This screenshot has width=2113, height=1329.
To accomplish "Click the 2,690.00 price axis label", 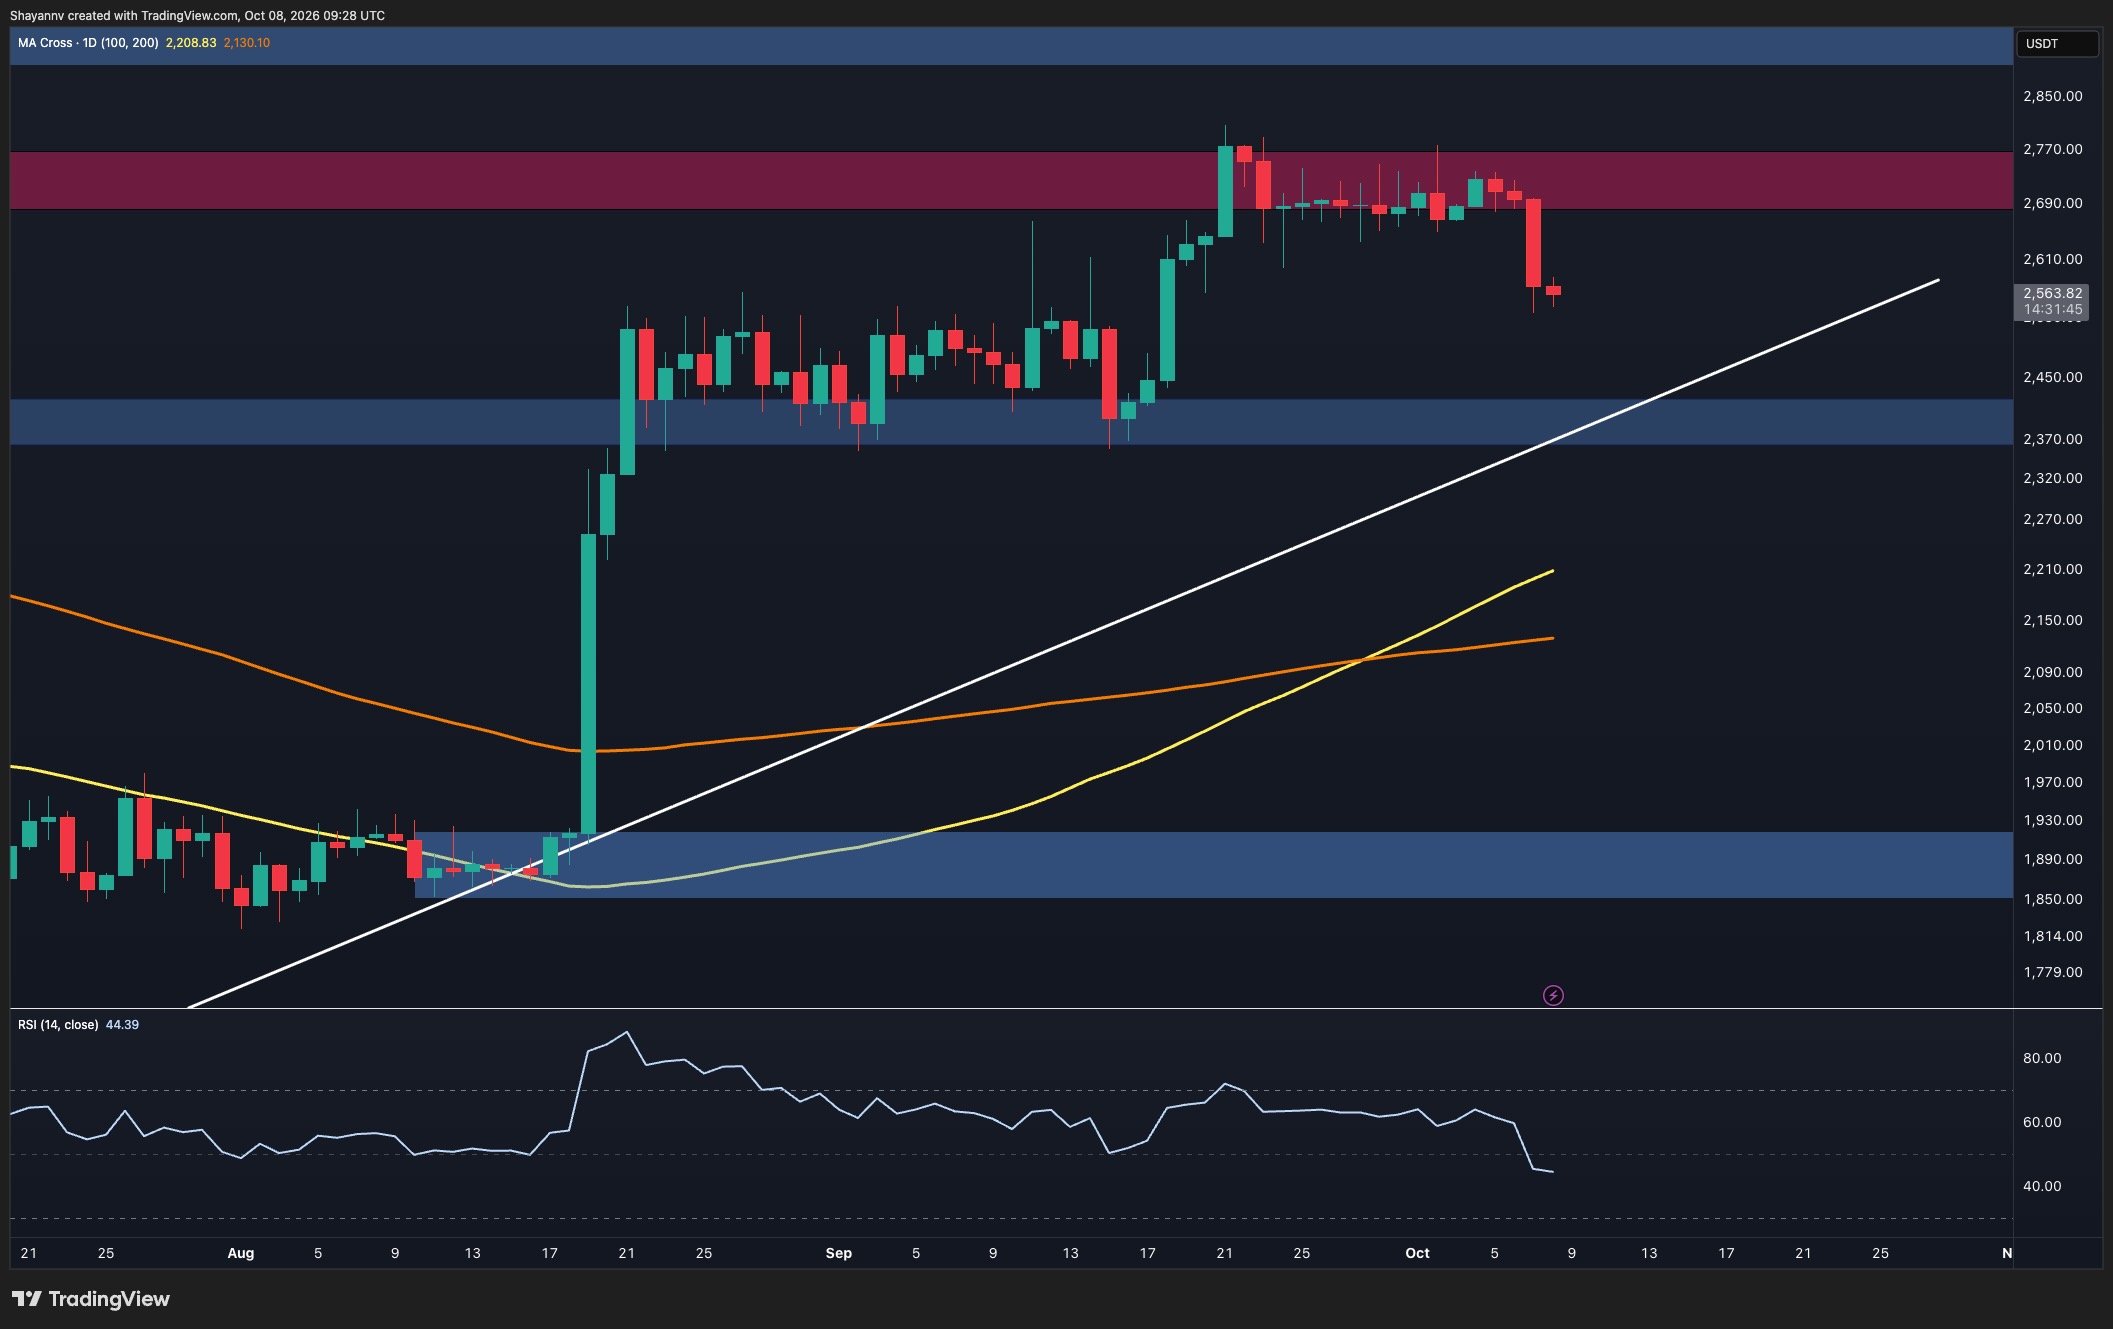I will [2052, 203].
